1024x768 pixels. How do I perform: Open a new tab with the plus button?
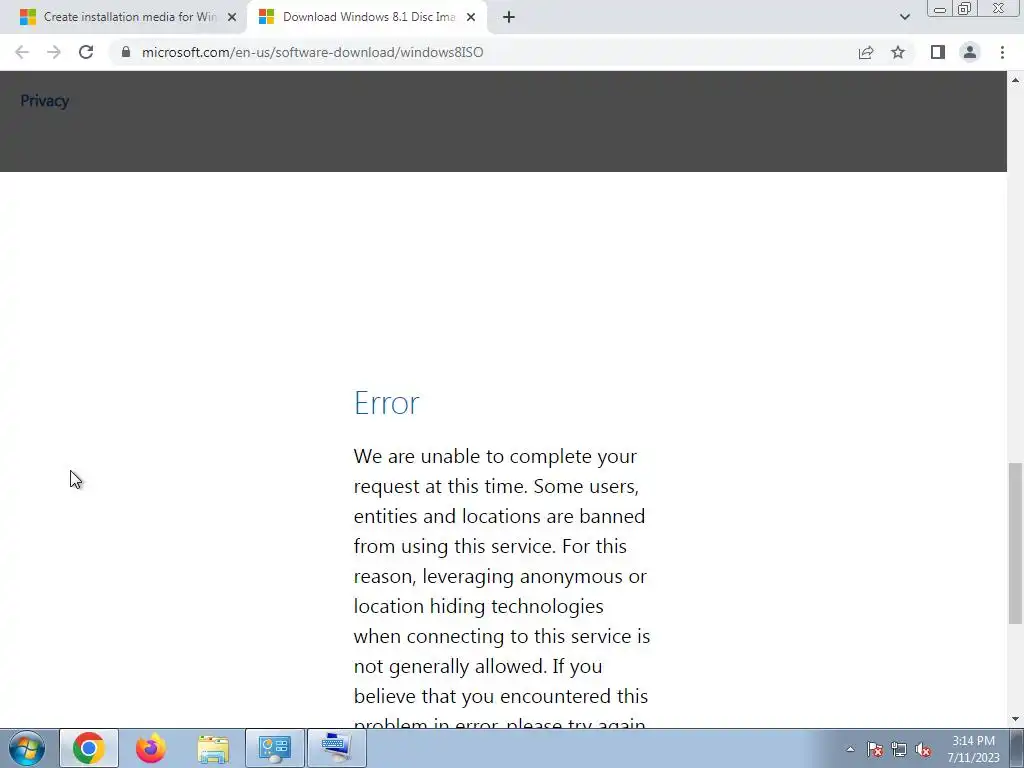[509, 17]
